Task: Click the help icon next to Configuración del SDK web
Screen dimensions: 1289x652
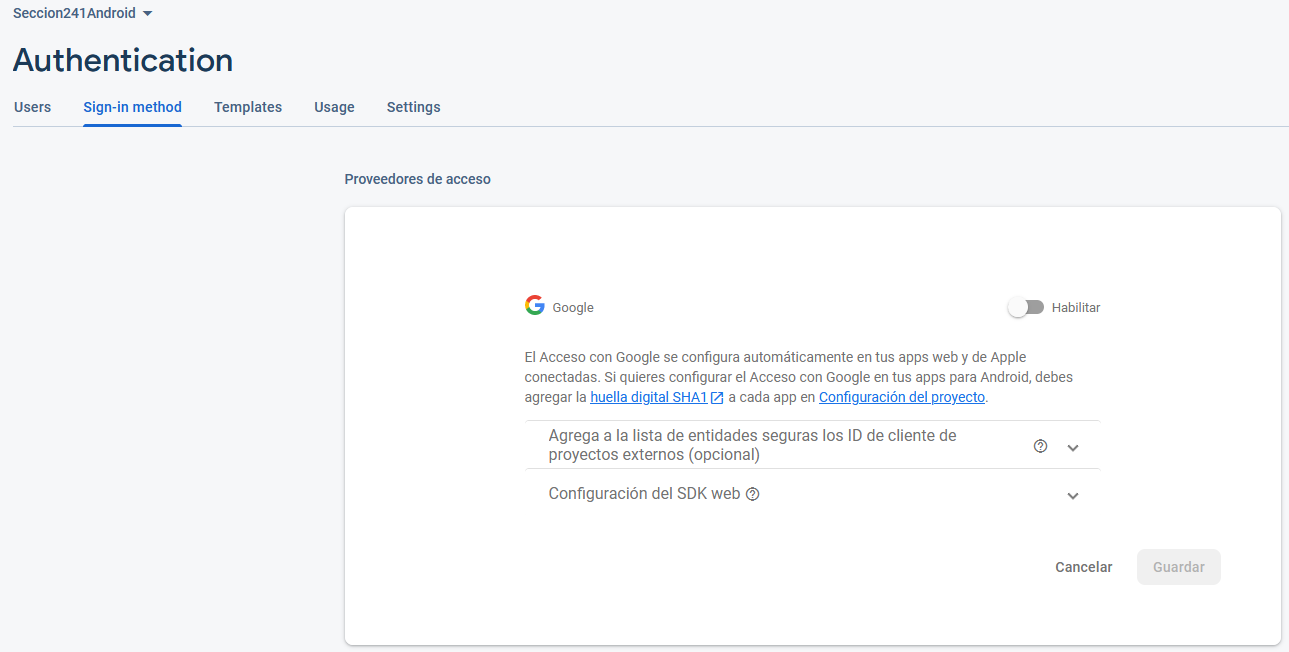Action: [752, 494]
